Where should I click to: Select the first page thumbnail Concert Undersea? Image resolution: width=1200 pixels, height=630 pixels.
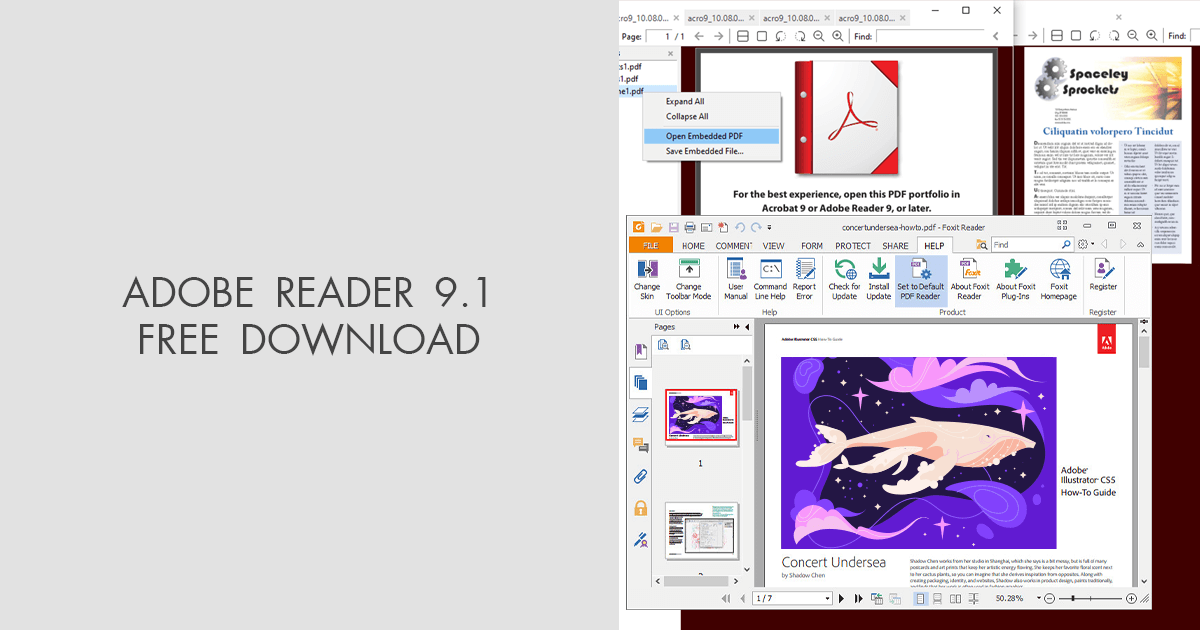pyautogui.click(x=700, y=420)
